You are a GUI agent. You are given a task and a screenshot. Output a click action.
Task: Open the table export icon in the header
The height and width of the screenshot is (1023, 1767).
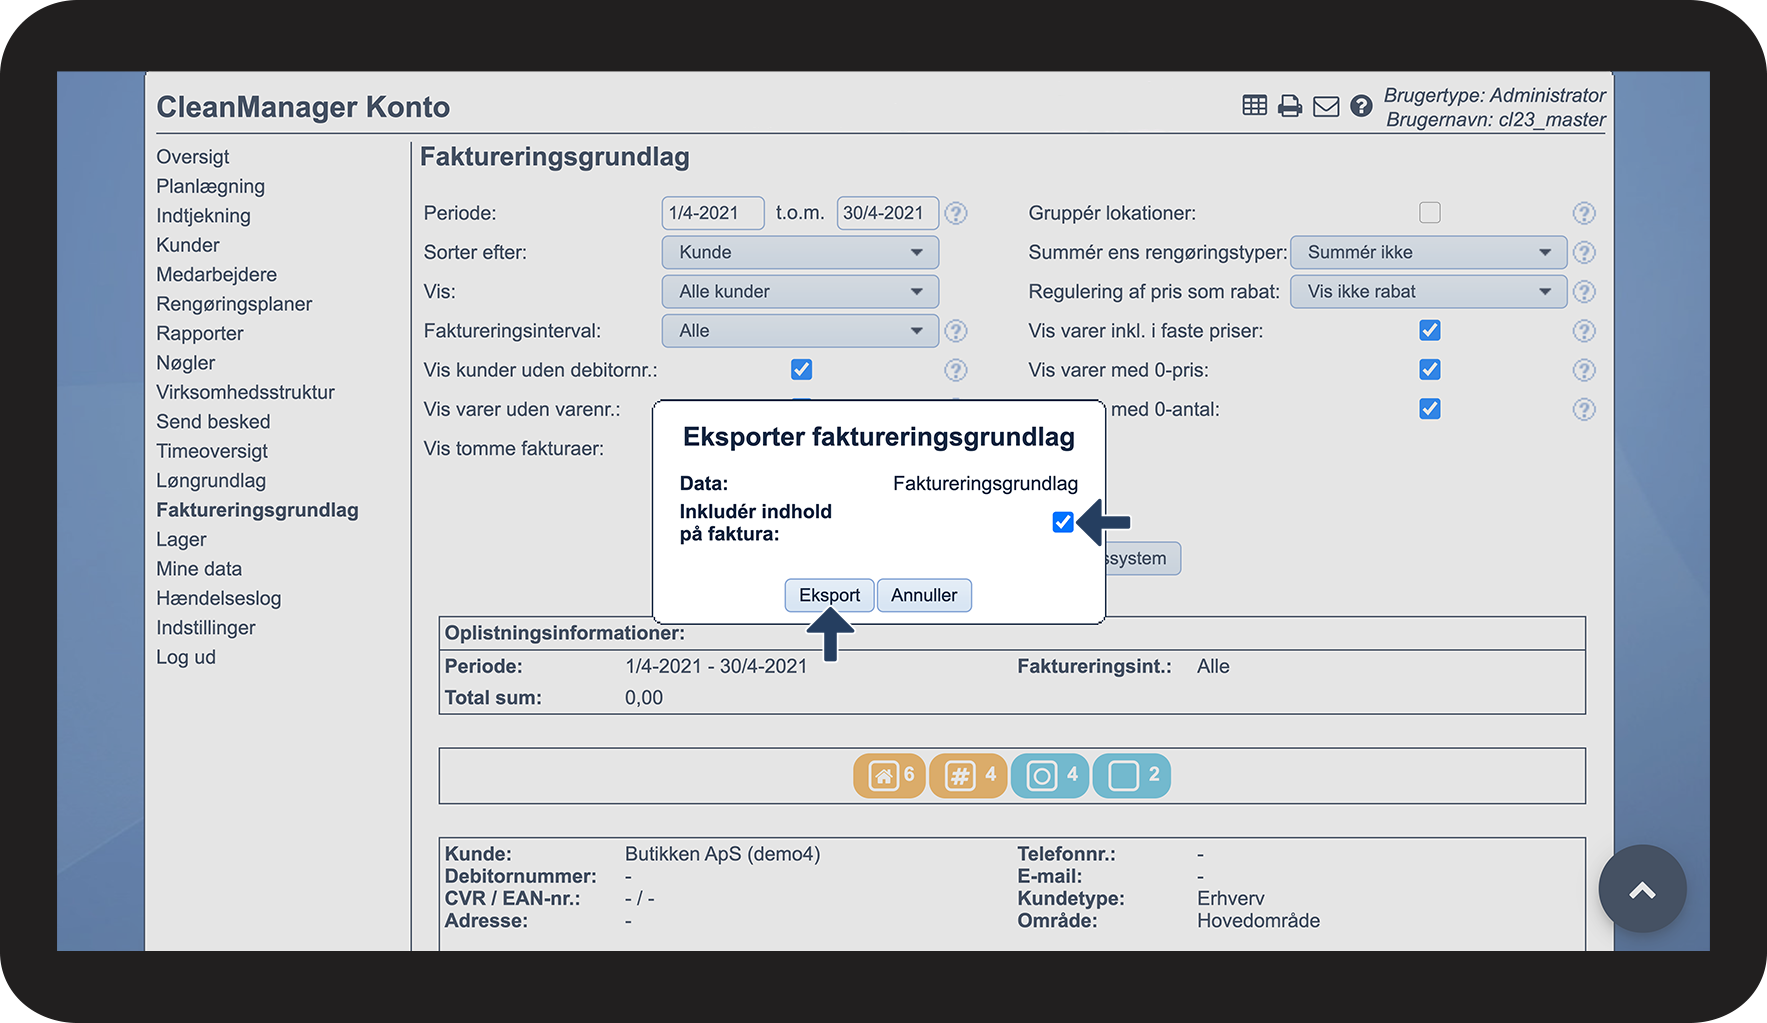pos(1254,104)
